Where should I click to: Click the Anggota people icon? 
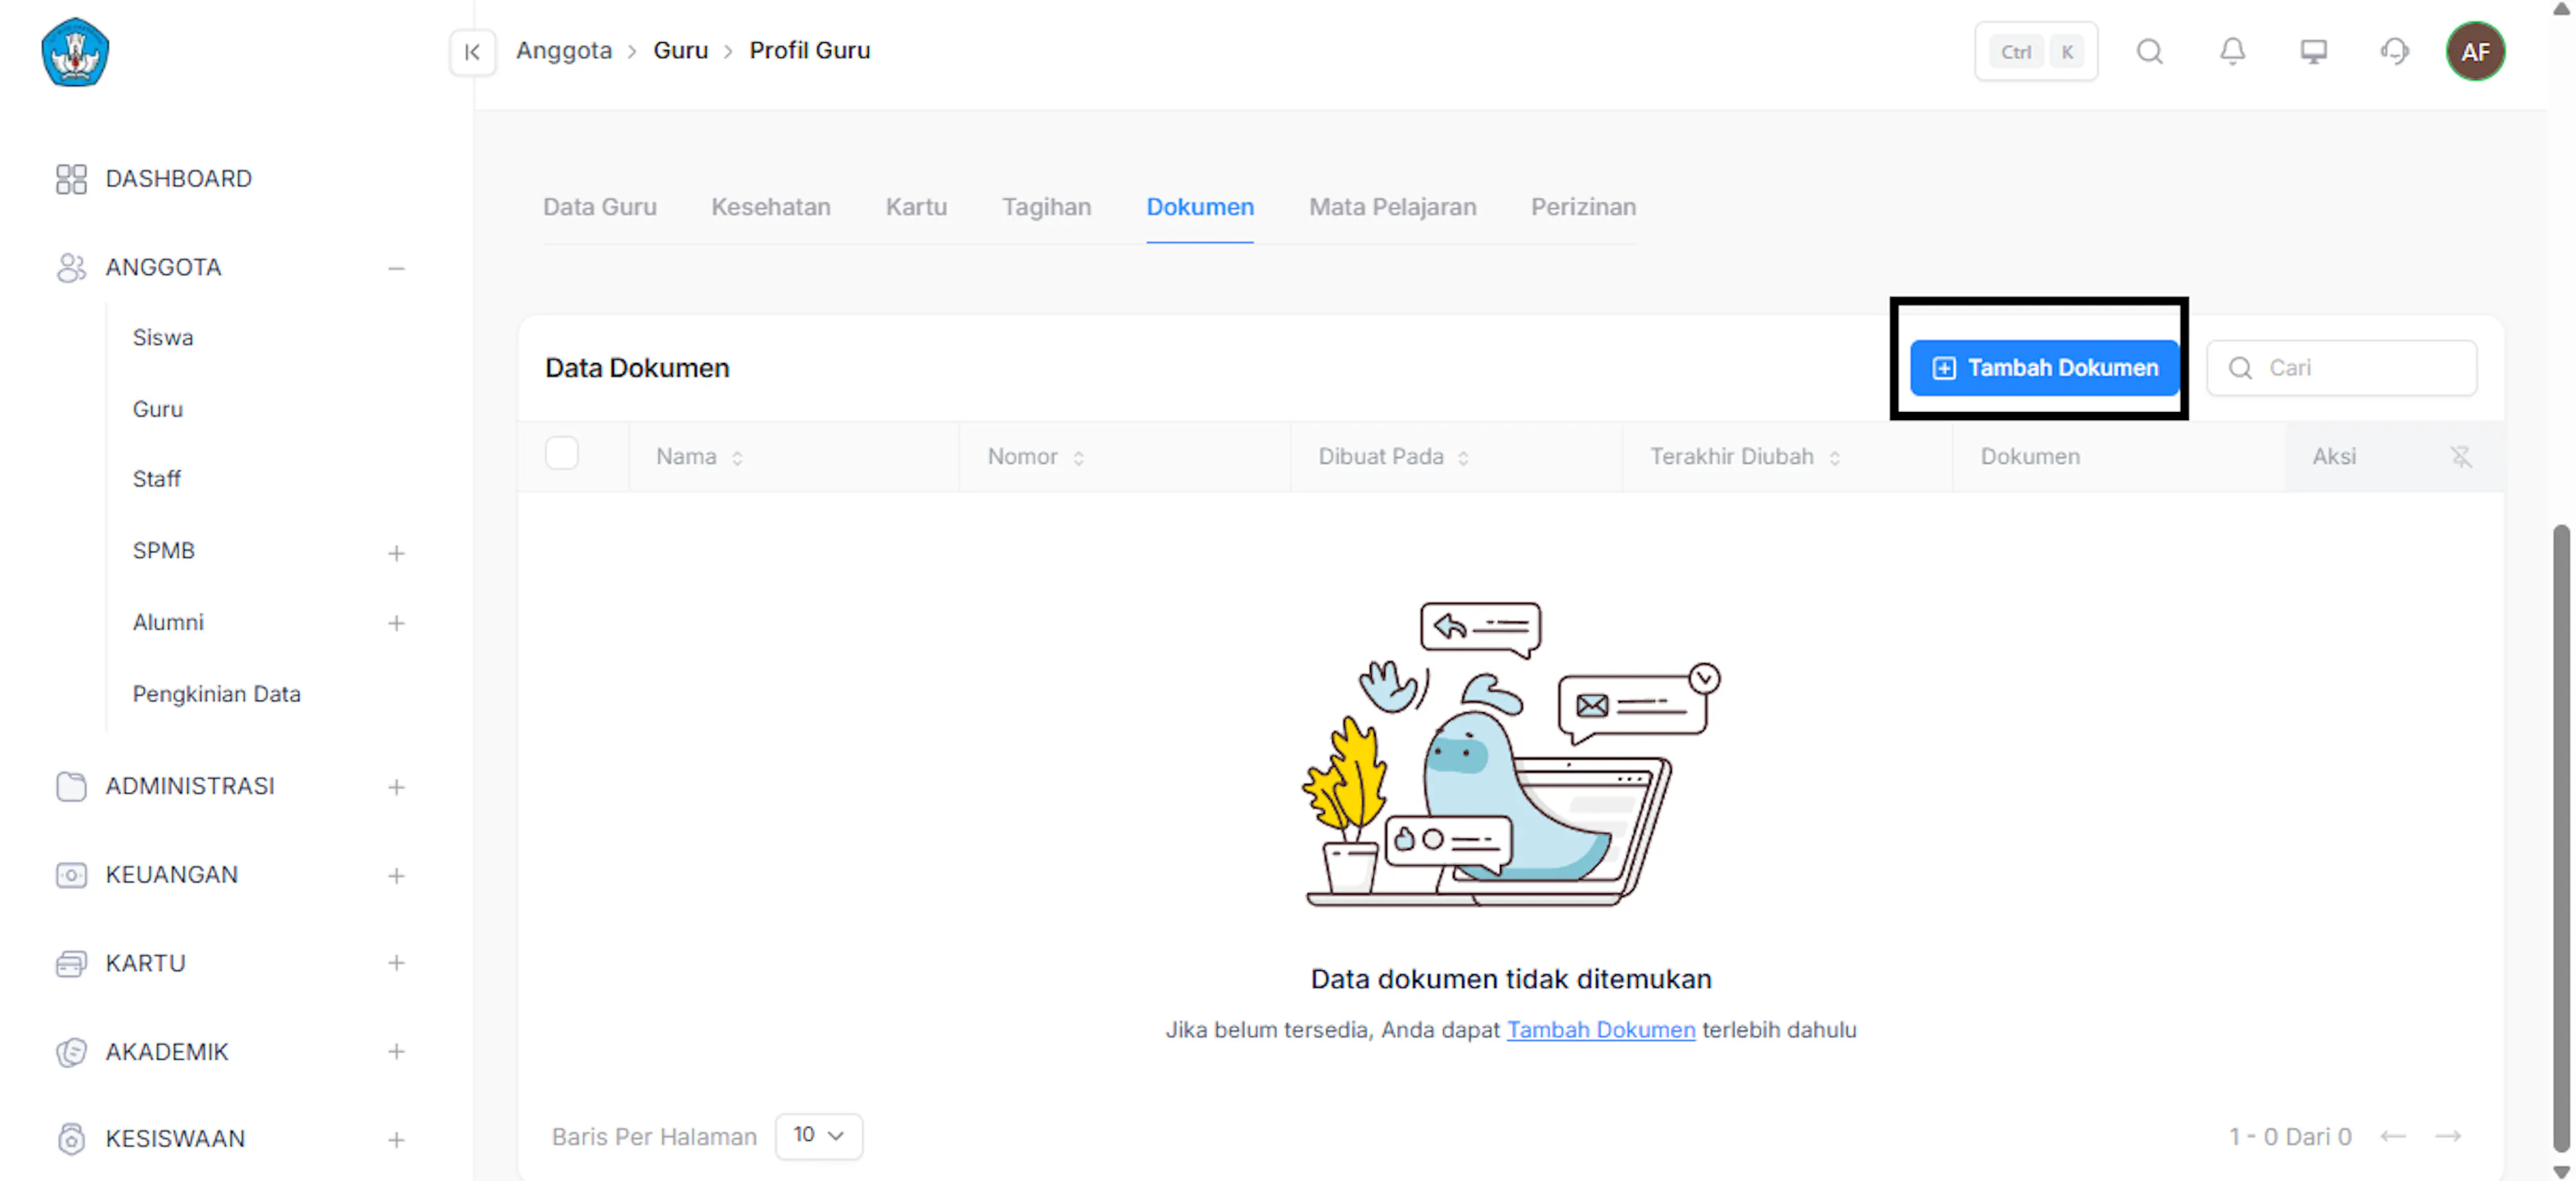click(x=71, y=267)
